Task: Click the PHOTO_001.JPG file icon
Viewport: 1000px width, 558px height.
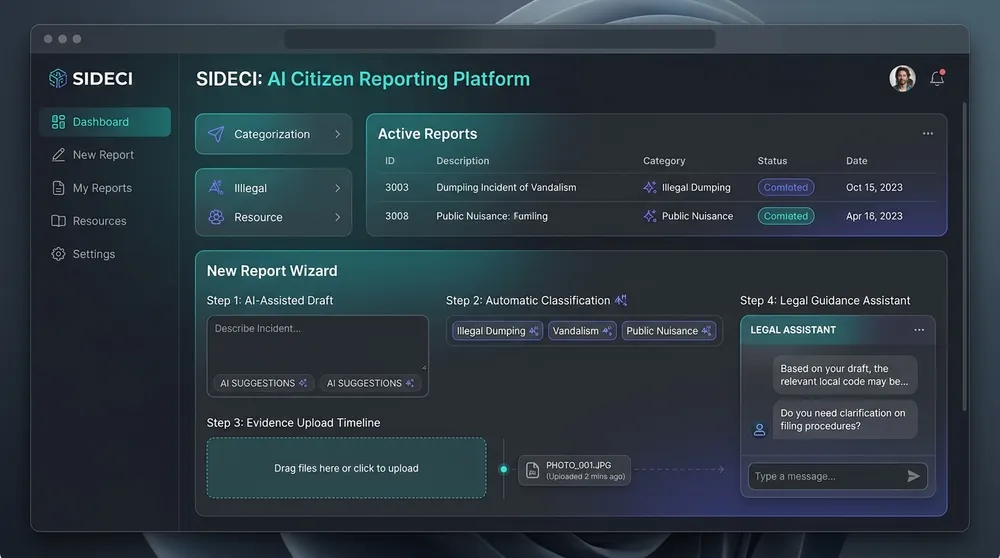Action: coord(532,471)
